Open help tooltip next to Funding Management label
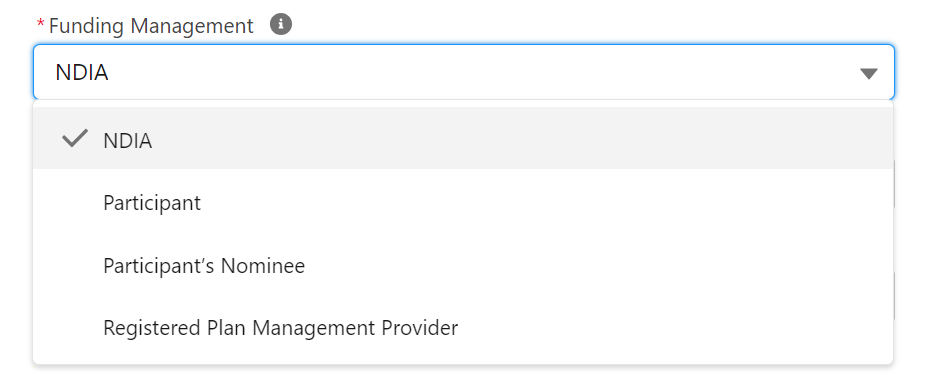 tap(281, 24)
